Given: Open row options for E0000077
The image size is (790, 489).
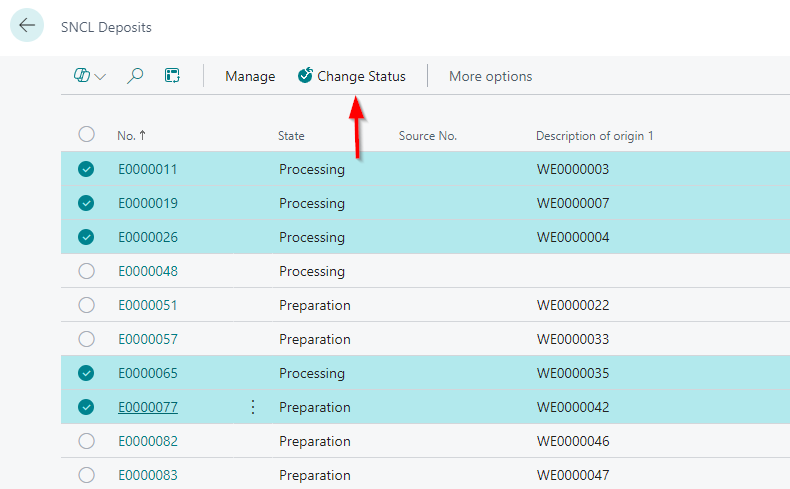Looking at the screenshot, I should [252, 407].
